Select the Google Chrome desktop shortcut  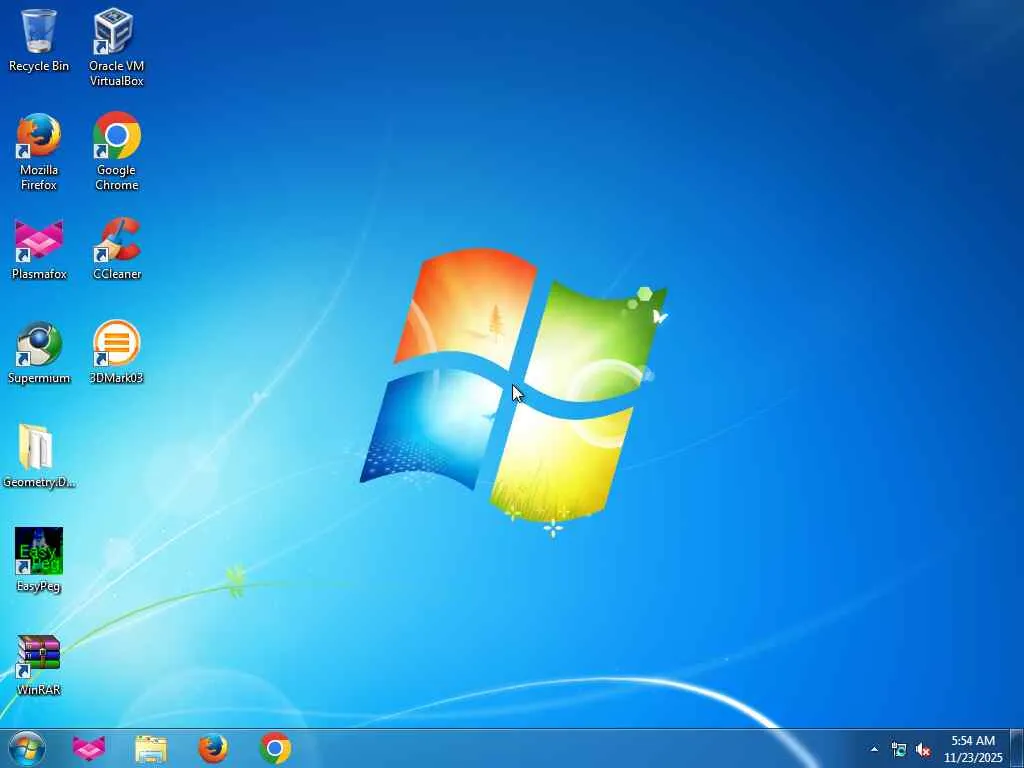point(116,152)
